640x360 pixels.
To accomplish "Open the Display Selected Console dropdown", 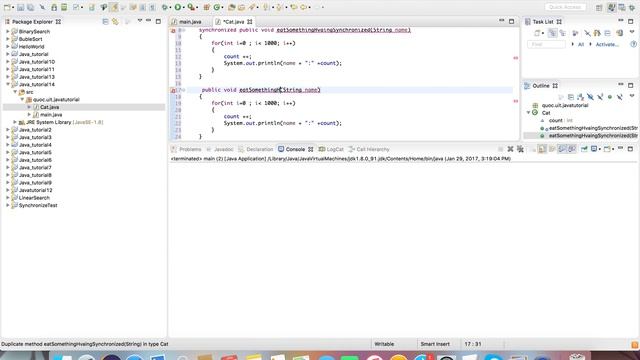I will tap(600, 149).
